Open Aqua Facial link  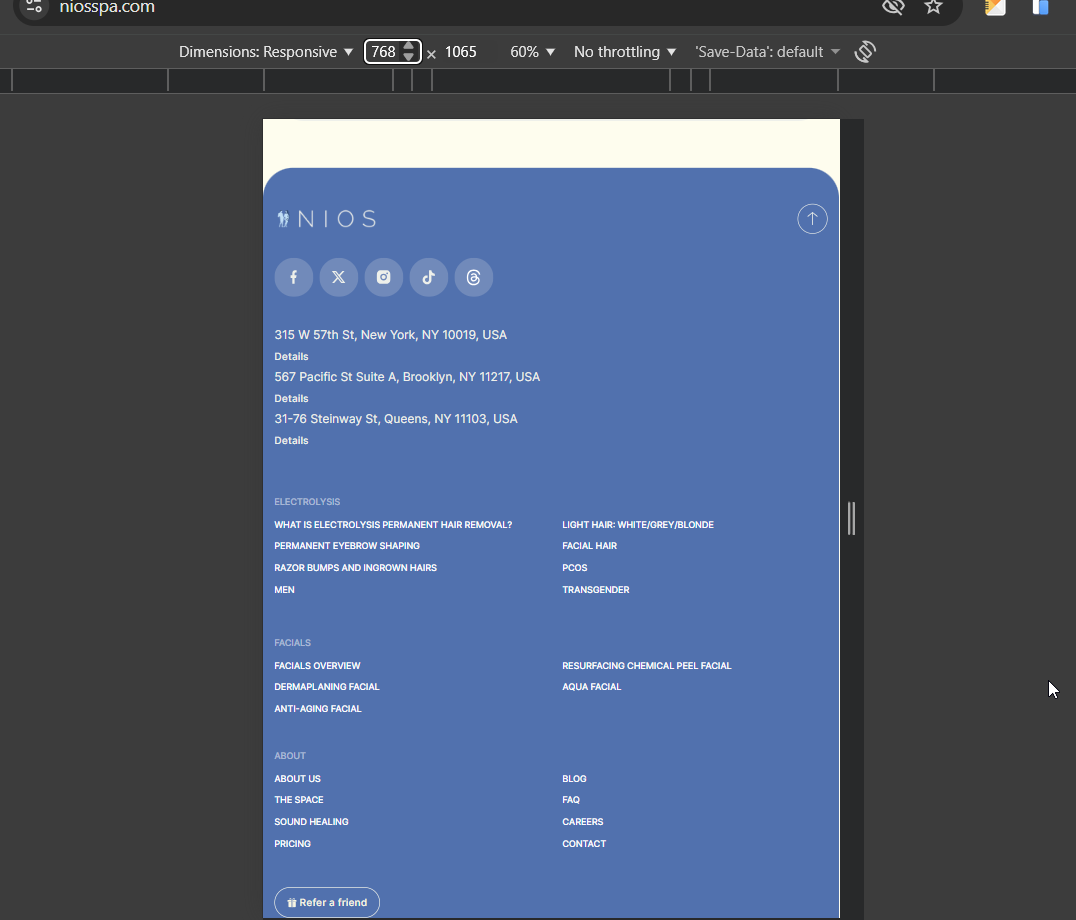[592, 687]
